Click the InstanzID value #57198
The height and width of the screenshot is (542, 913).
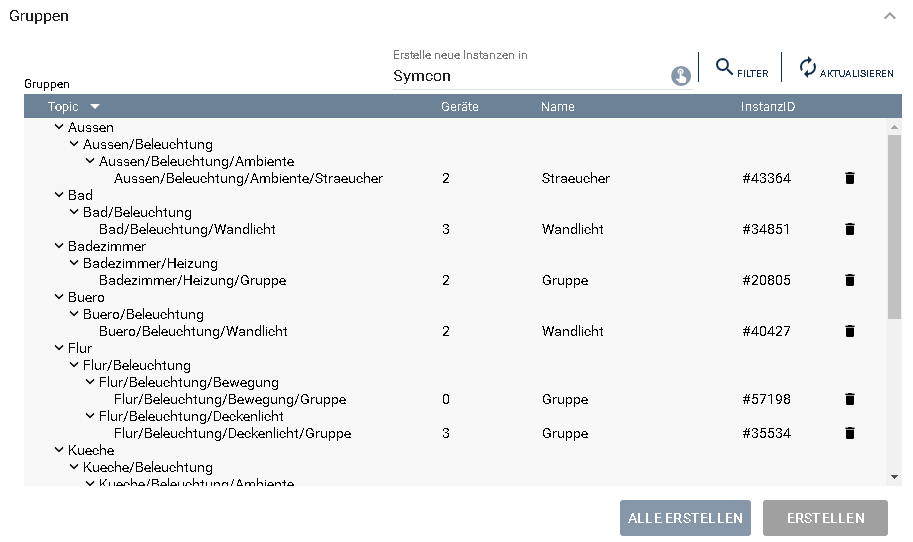[766, 399]
